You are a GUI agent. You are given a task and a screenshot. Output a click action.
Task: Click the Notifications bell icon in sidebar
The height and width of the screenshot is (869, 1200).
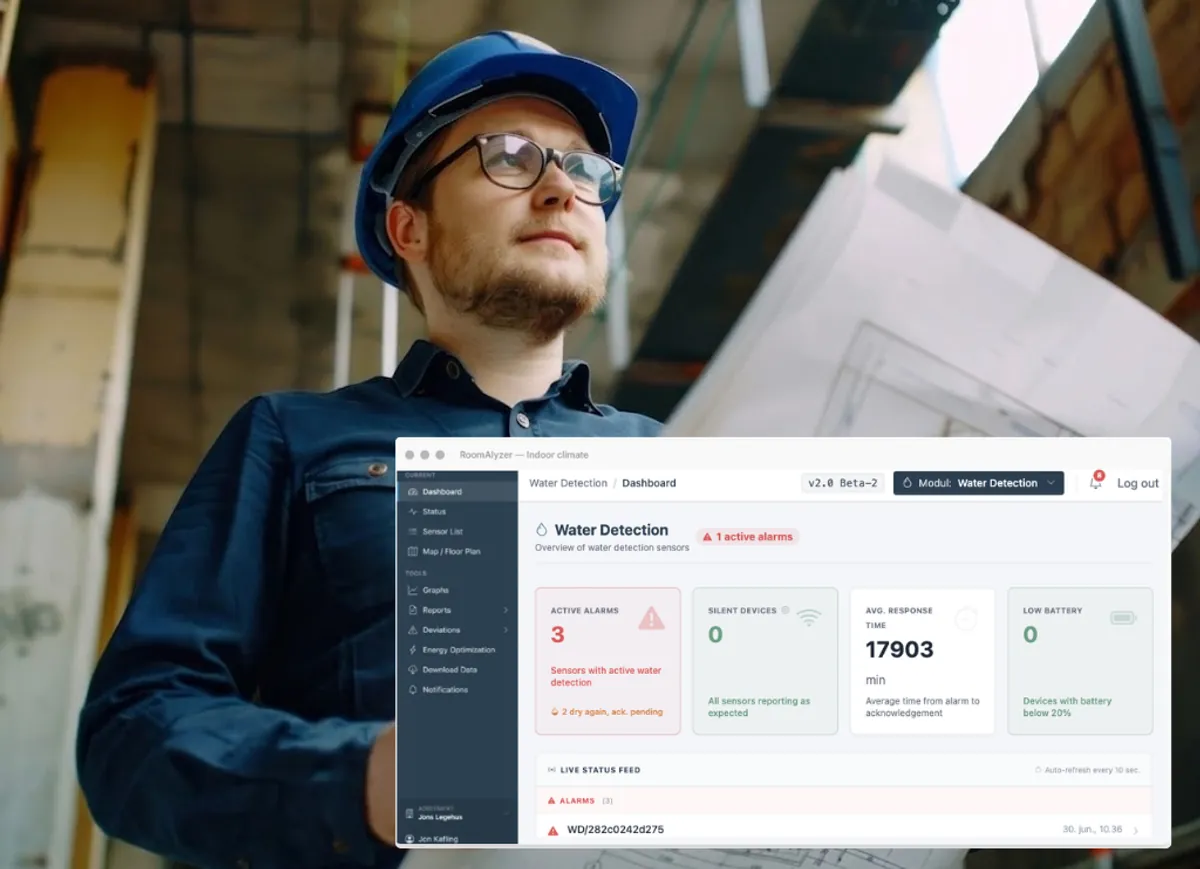412,690
